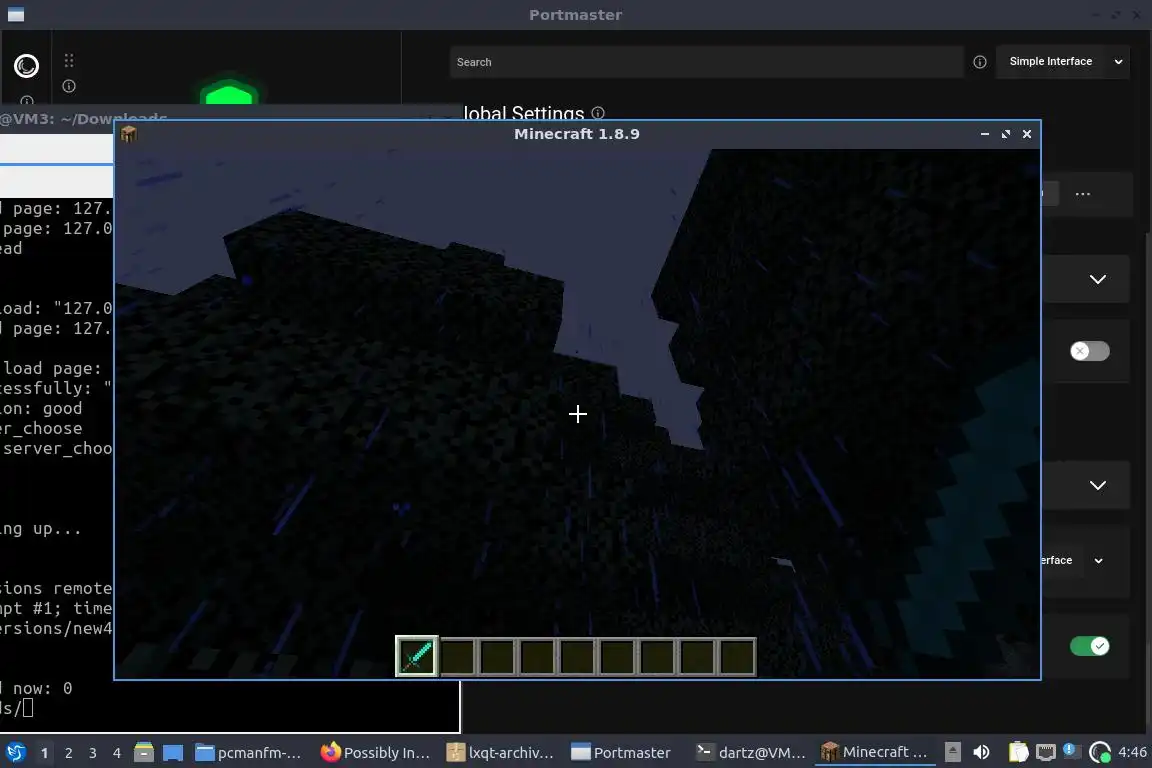Viewport: 1152px width, 768px height.
Task: Click the info icon below the grid dots
Action: (69, 86)
